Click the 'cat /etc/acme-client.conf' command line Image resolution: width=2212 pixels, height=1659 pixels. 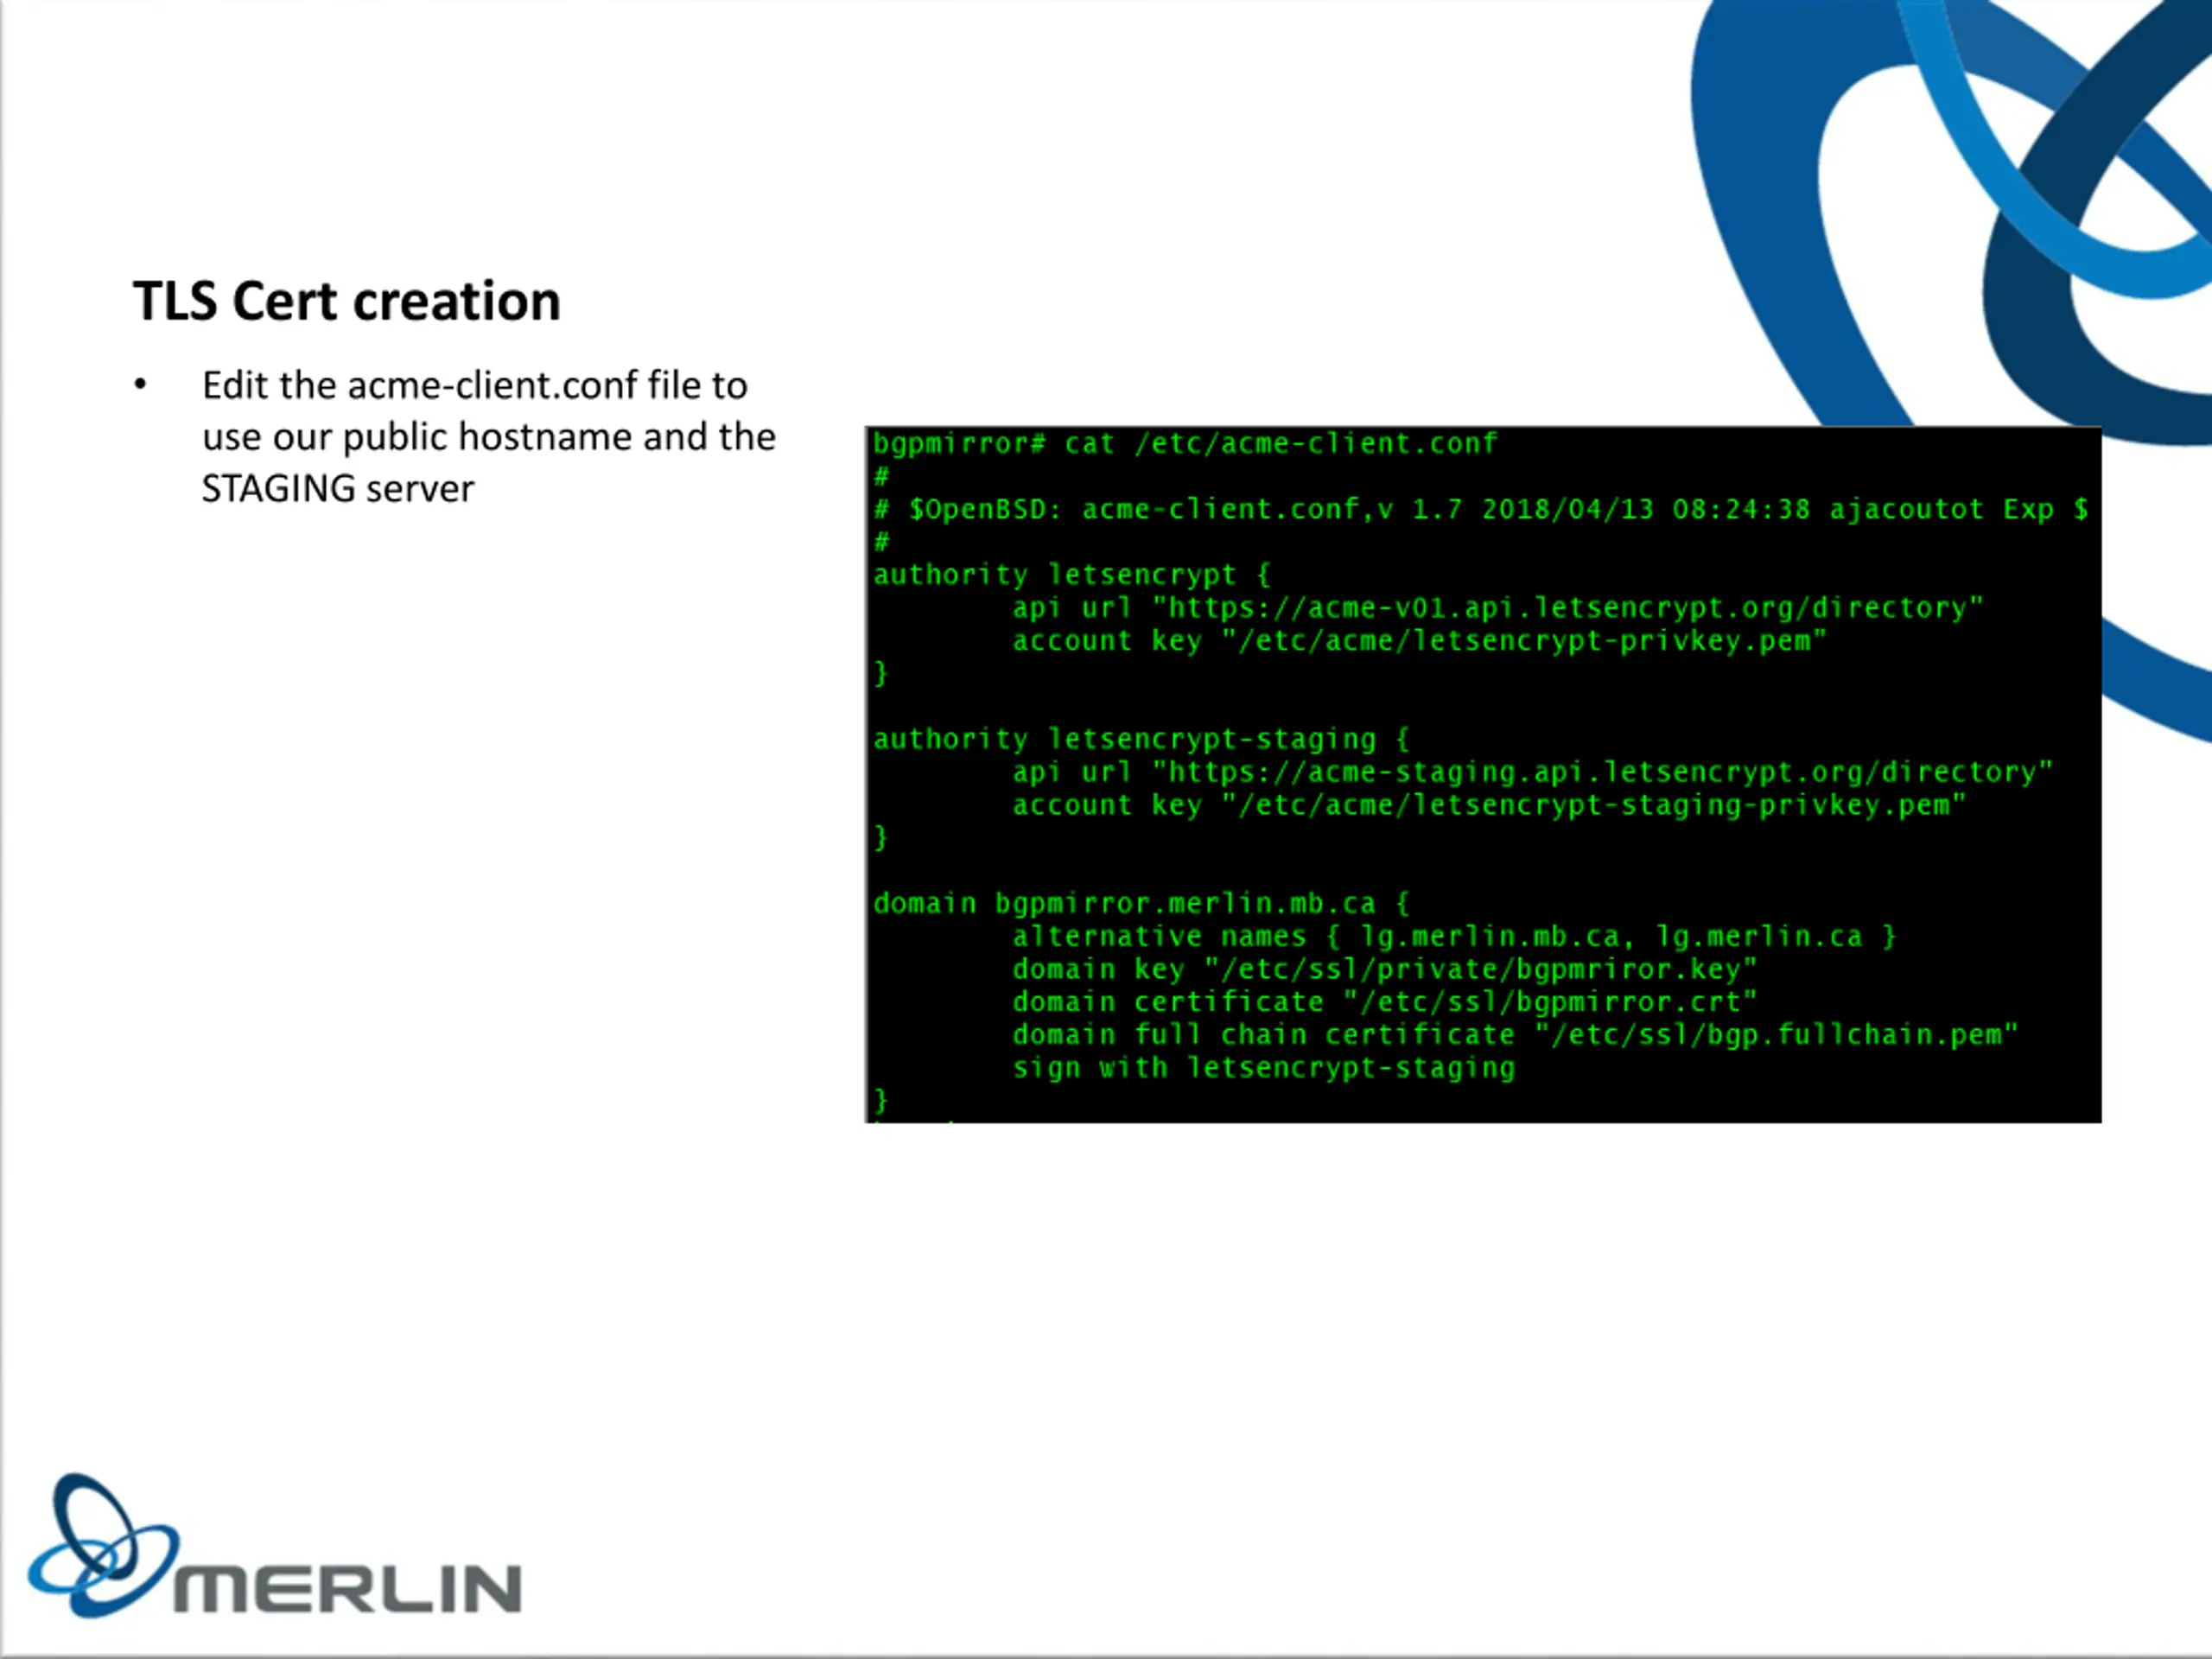pyautogui.click(x=1185, y=443)
